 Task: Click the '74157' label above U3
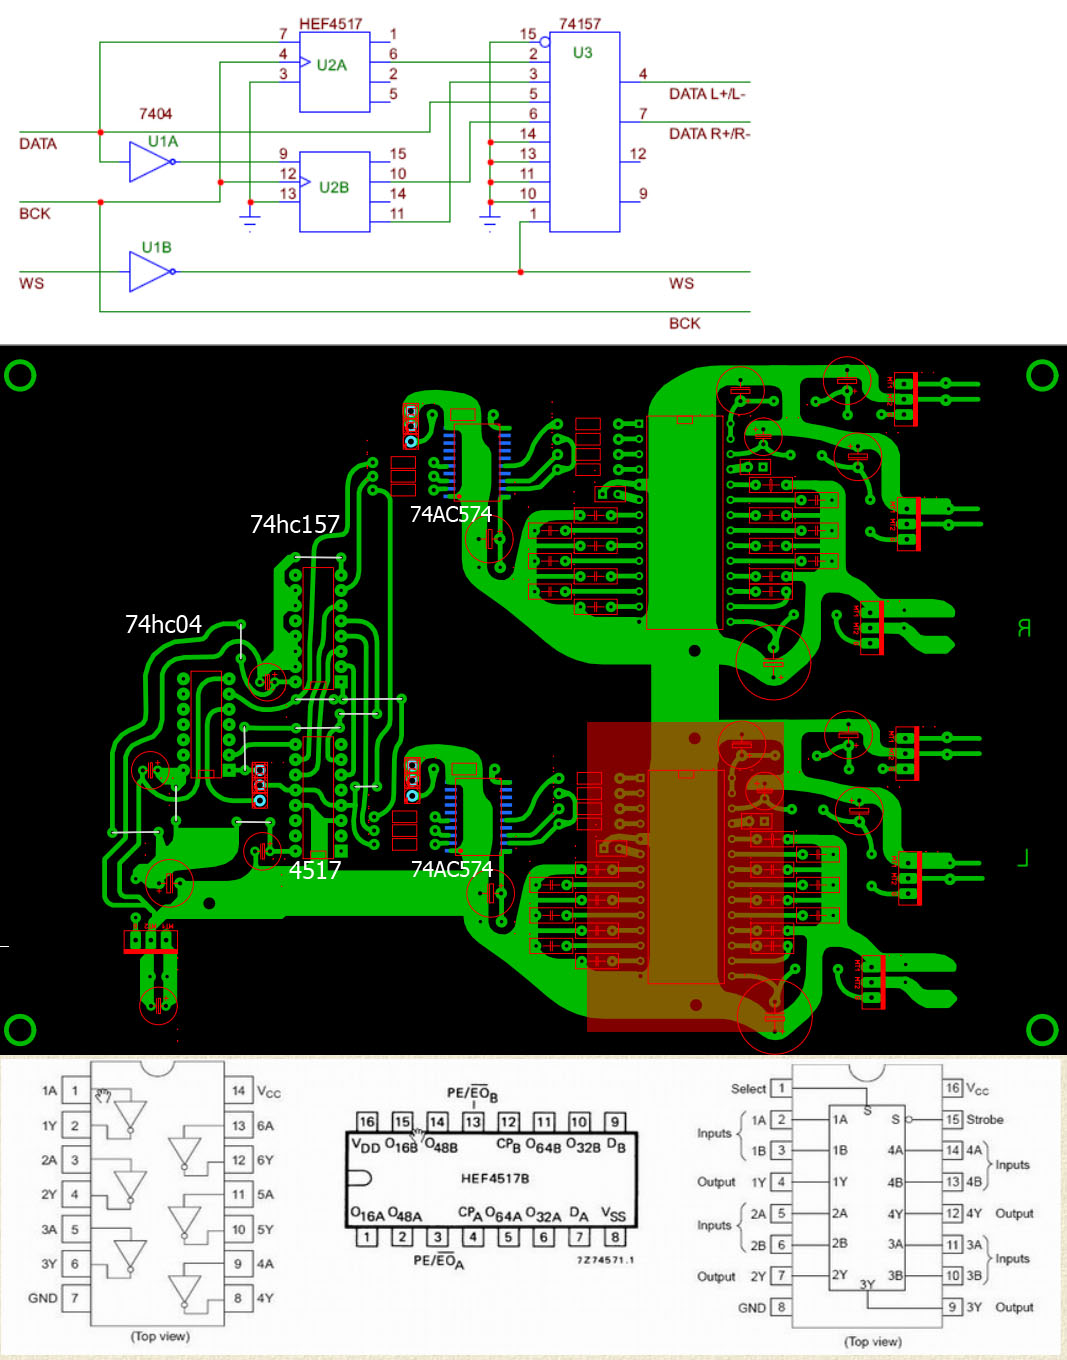[580, 24]
